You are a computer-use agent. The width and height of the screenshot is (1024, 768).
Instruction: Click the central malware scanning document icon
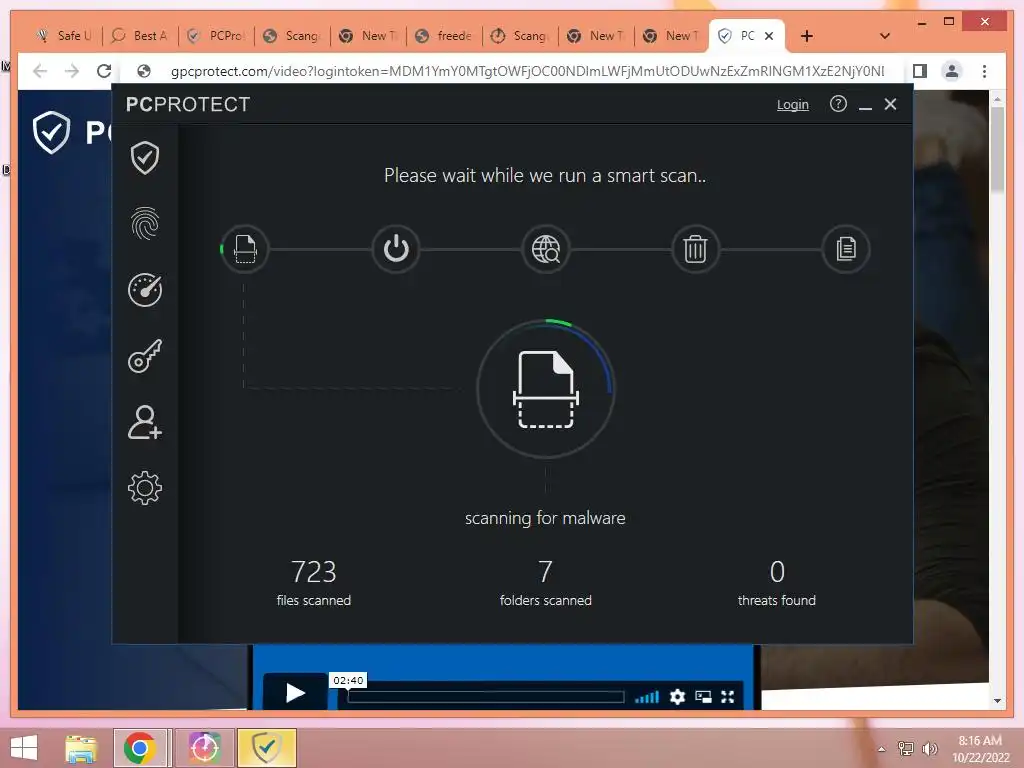click(545, 389)
